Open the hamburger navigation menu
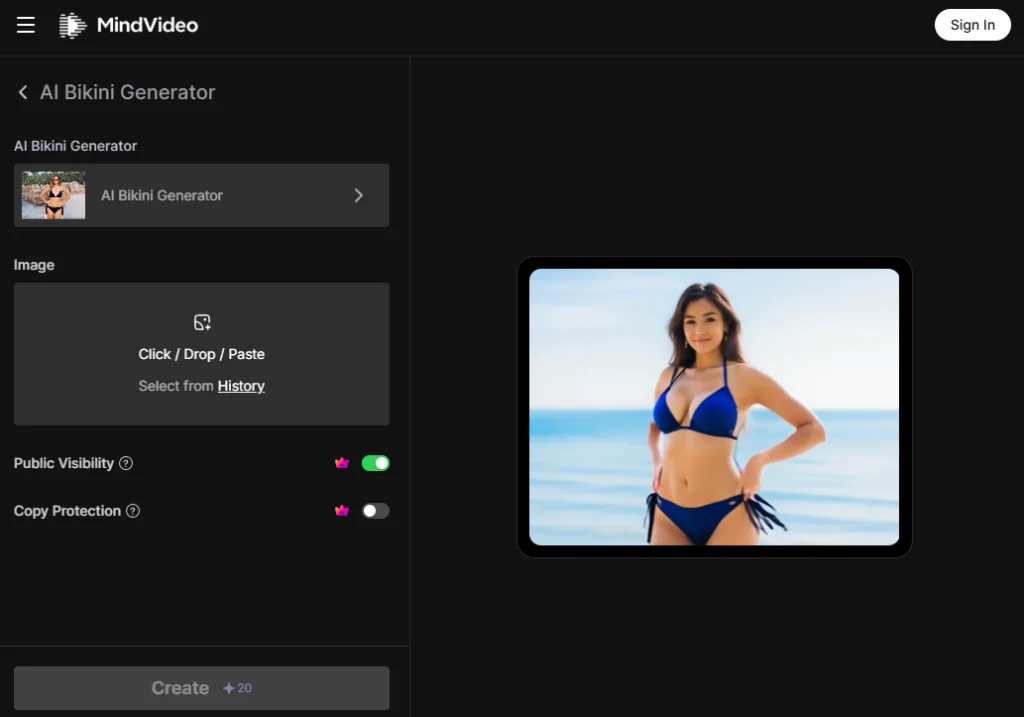The image size is (1024, 717). [25, 25]
